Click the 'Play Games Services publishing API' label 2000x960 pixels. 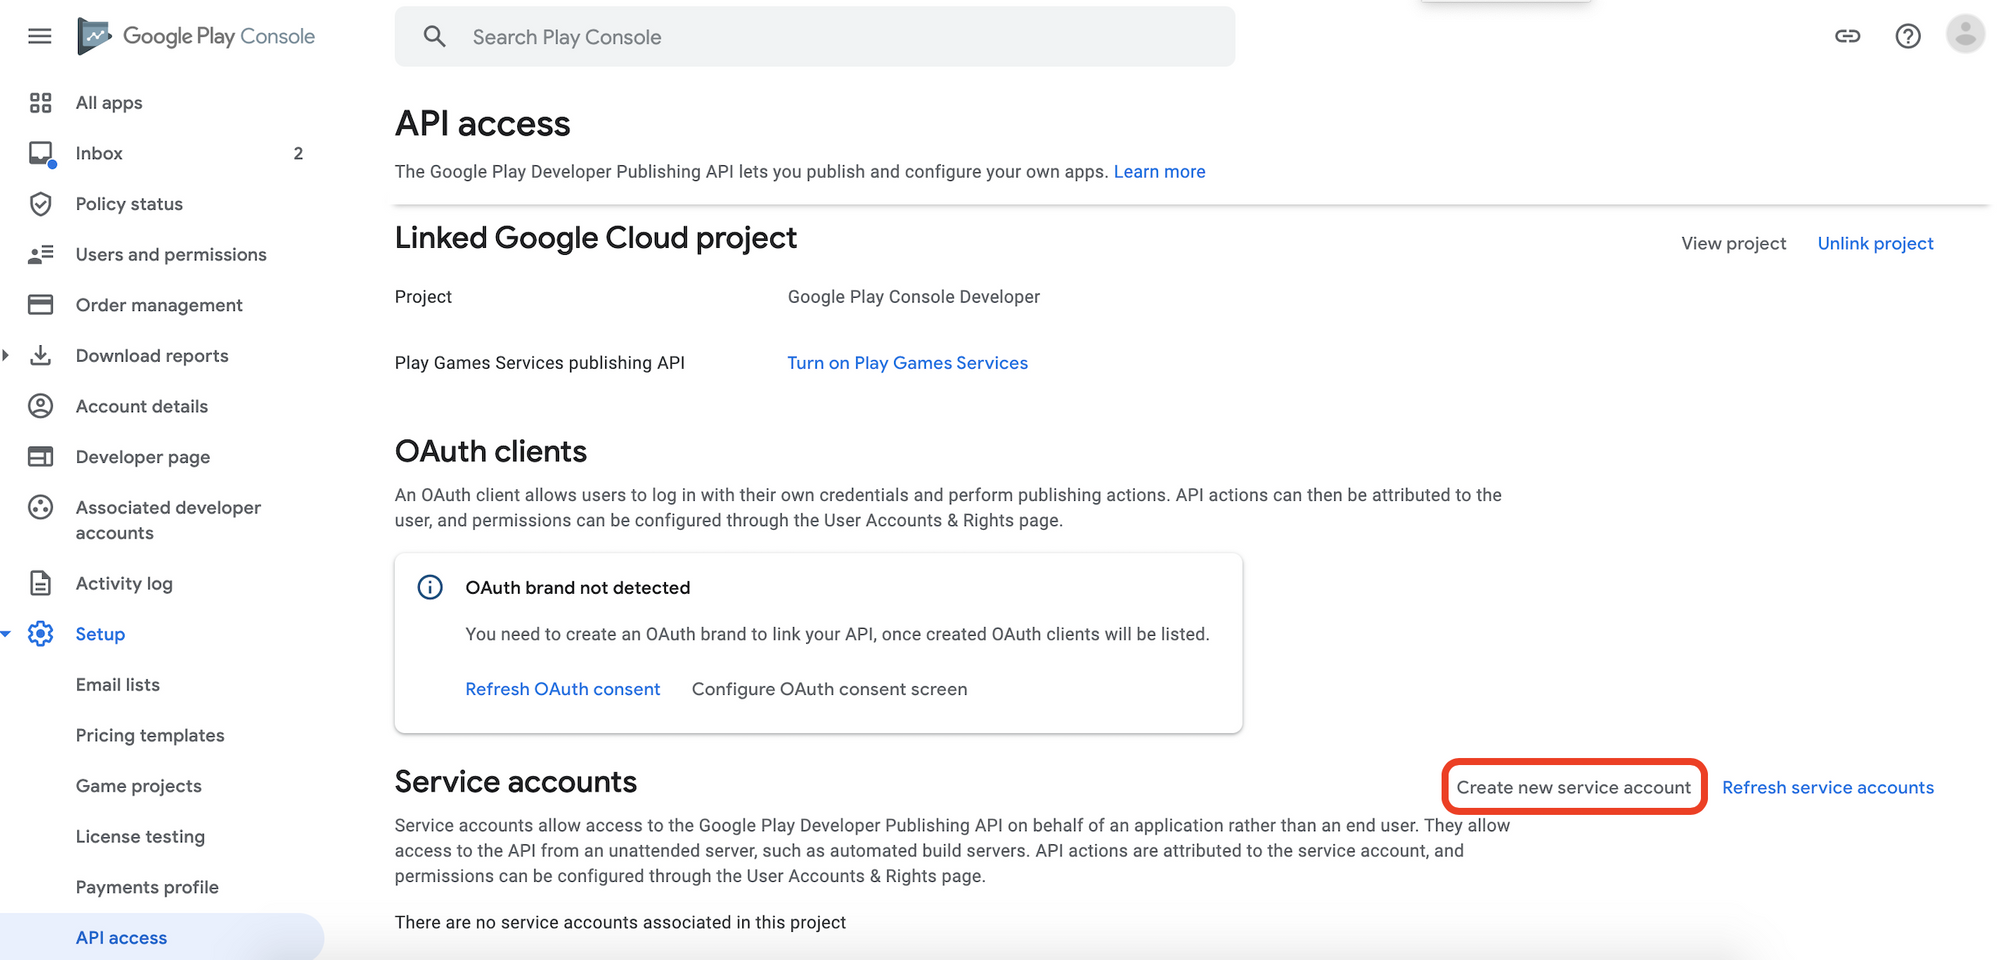(x=540, y=363)
